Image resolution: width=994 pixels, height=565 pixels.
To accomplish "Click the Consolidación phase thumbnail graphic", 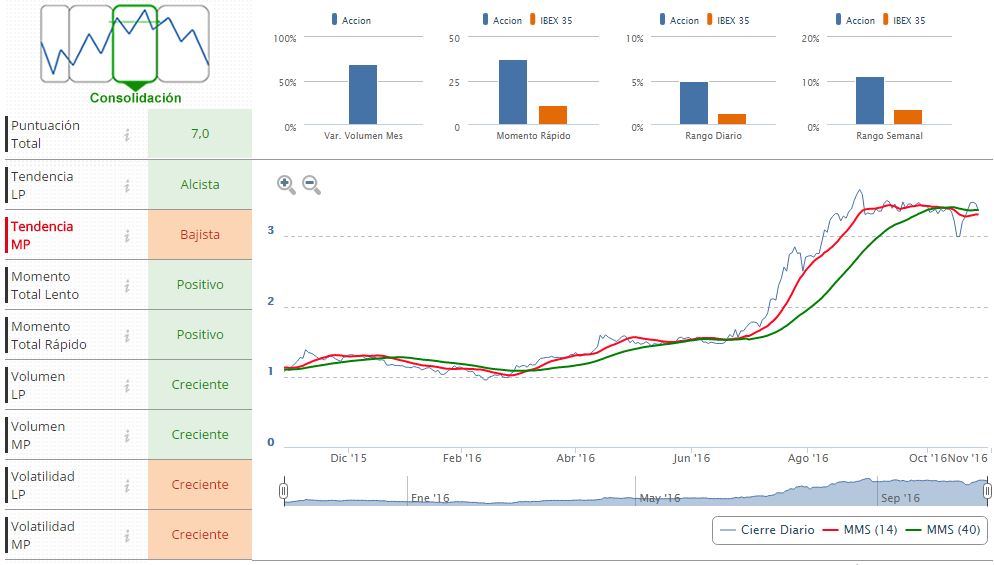I will click(125, 44).
